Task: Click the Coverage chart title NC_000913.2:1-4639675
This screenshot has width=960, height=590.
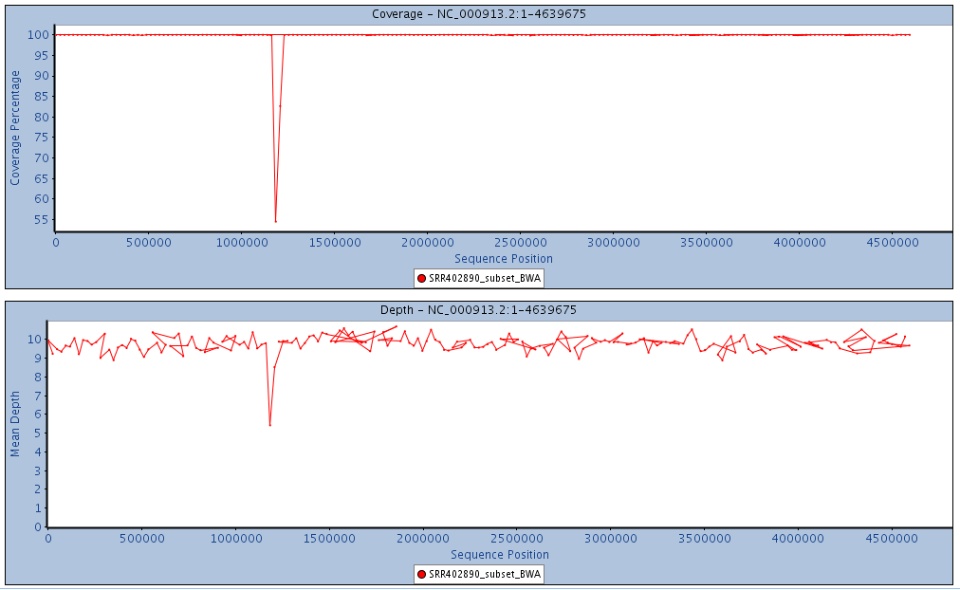Action: (x=479, y=13)
